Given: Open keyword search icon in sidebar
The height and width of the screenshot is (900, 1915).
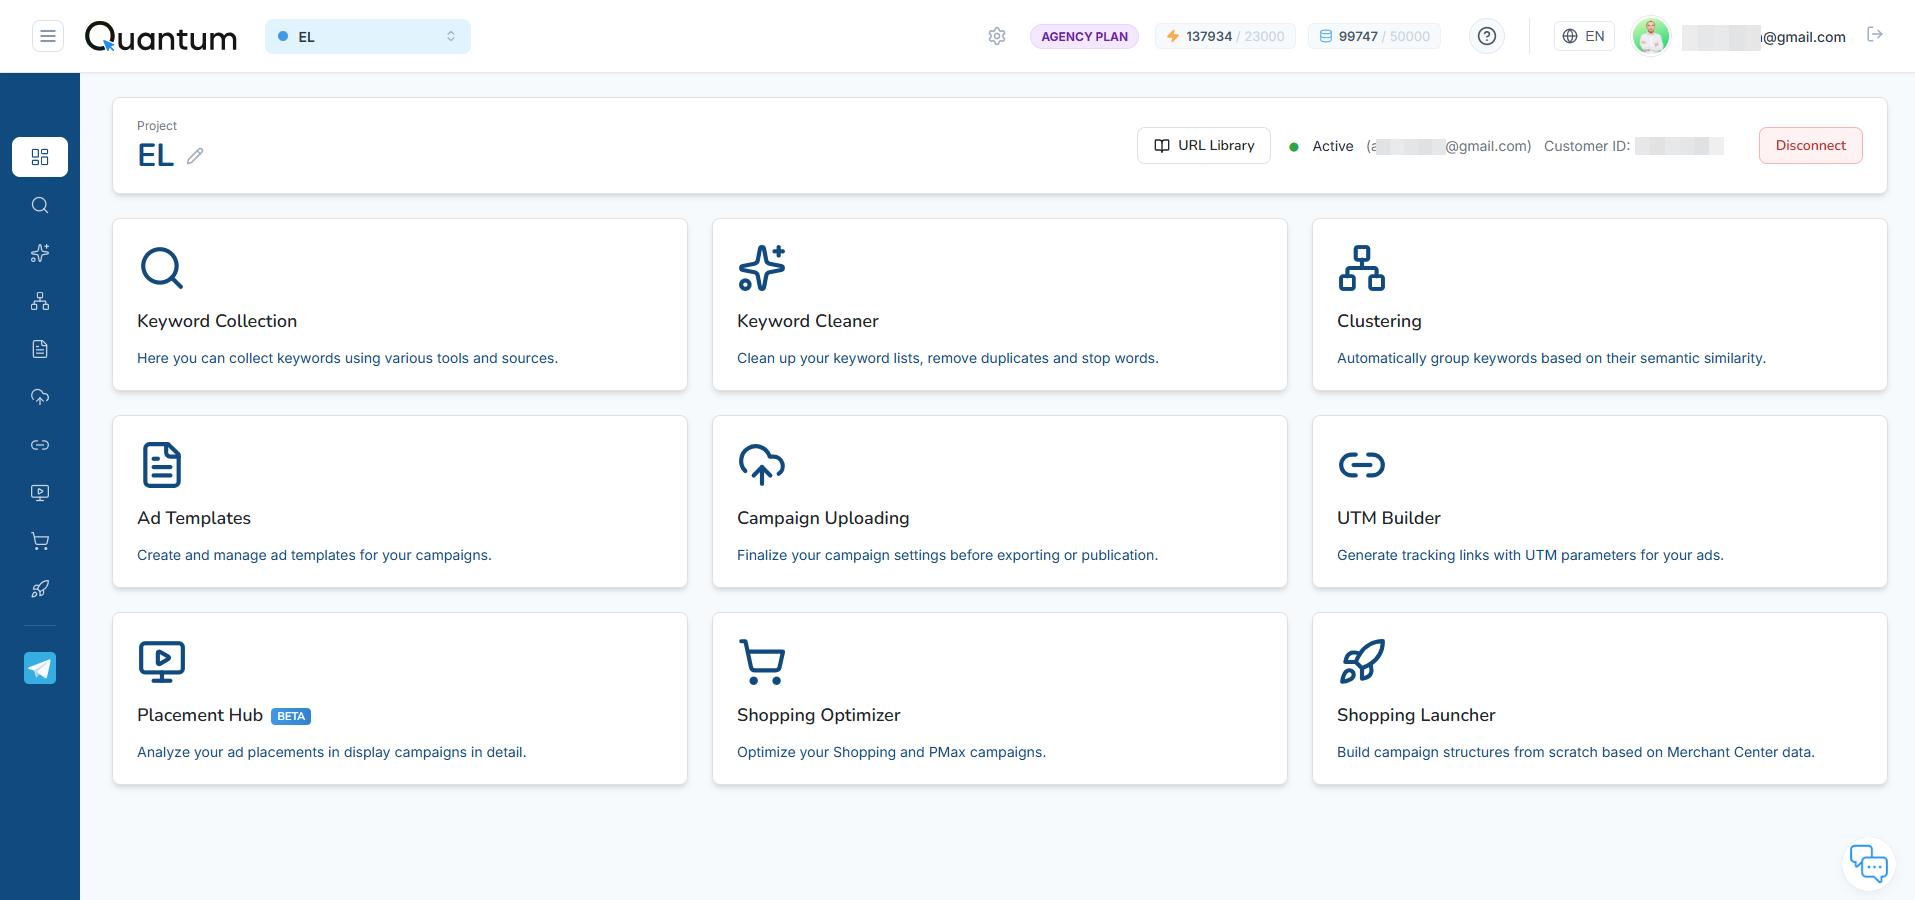Looking at the screenshot, I should tap(40, 205).
